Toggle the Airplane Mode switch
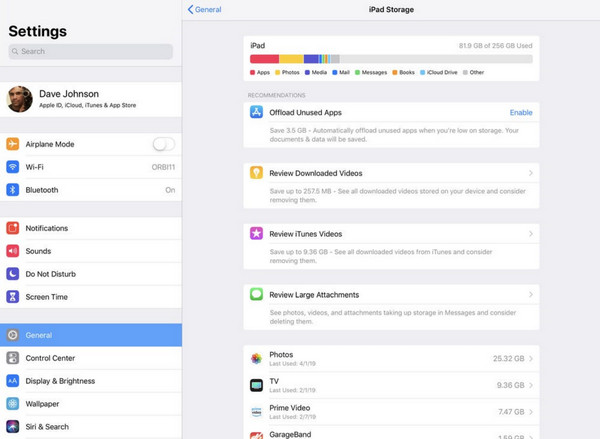The width and height of the screenshot is (600, 439). click(164, 144)
